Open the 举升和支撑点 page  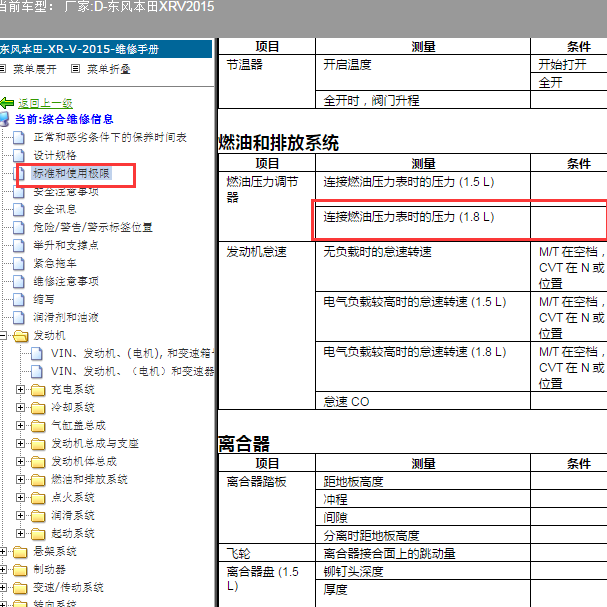pos(66,245)
